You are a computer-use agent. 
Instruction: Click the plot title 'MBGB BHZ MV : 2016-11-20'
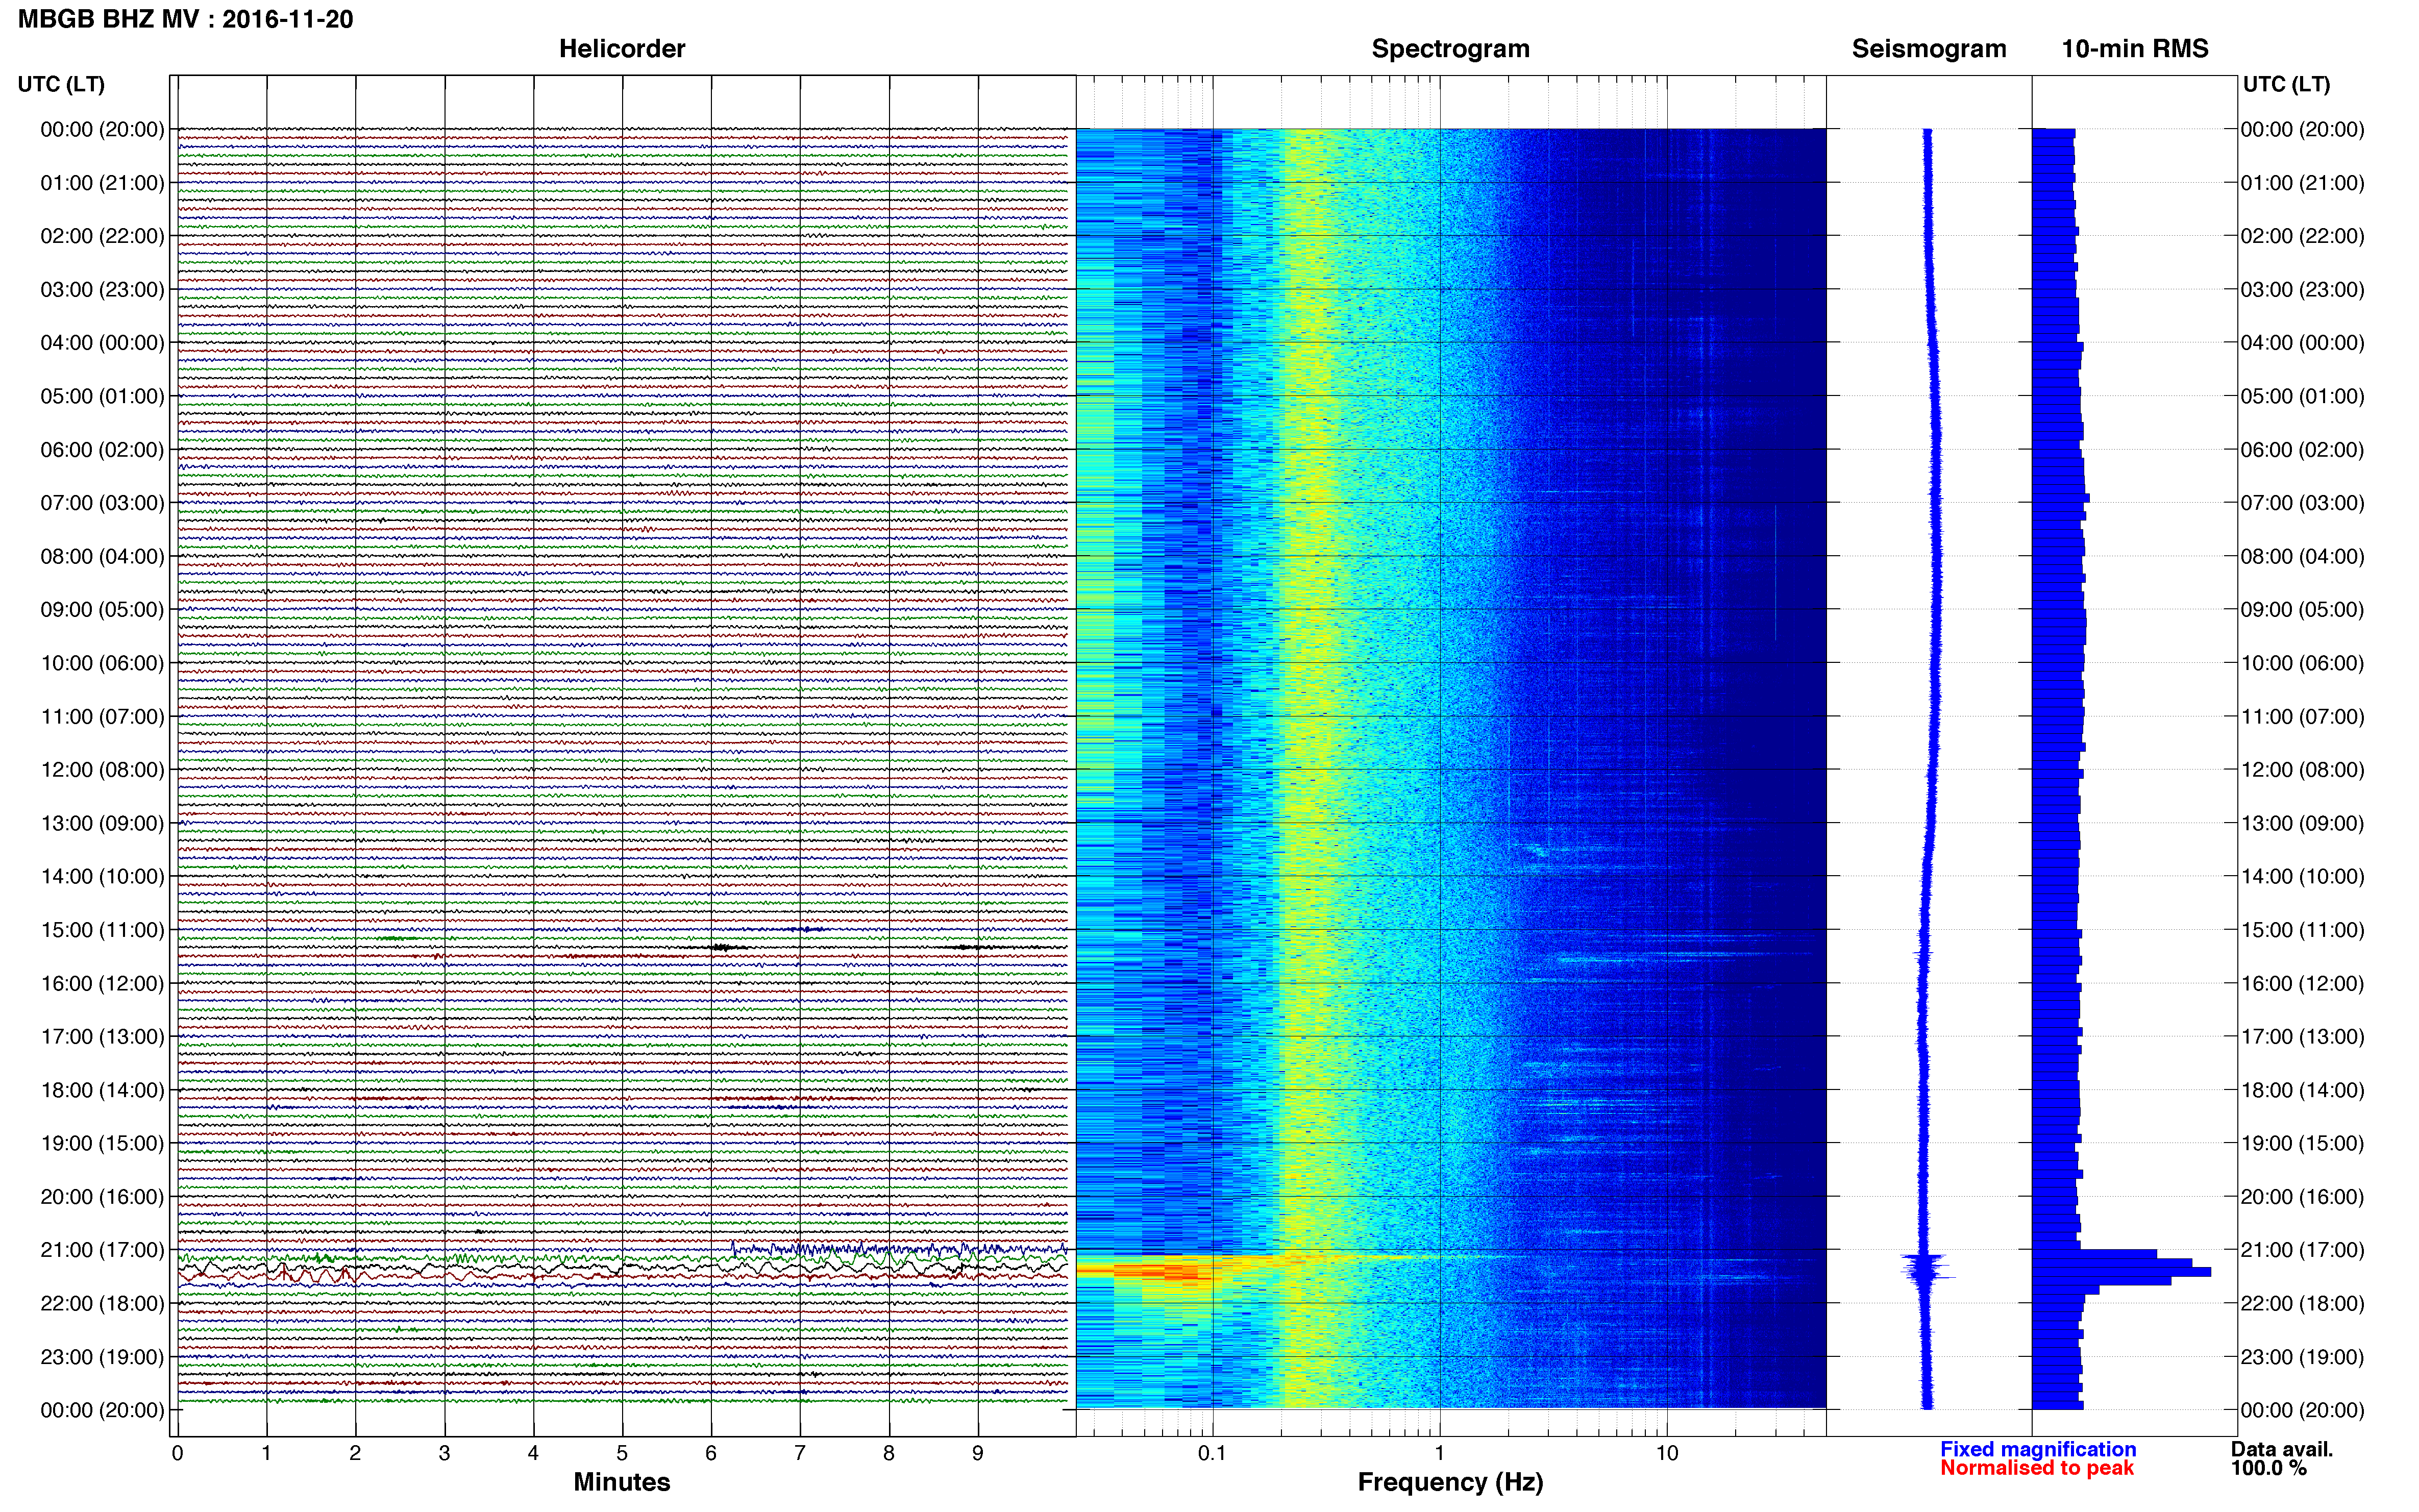click(x=186, y=19)
